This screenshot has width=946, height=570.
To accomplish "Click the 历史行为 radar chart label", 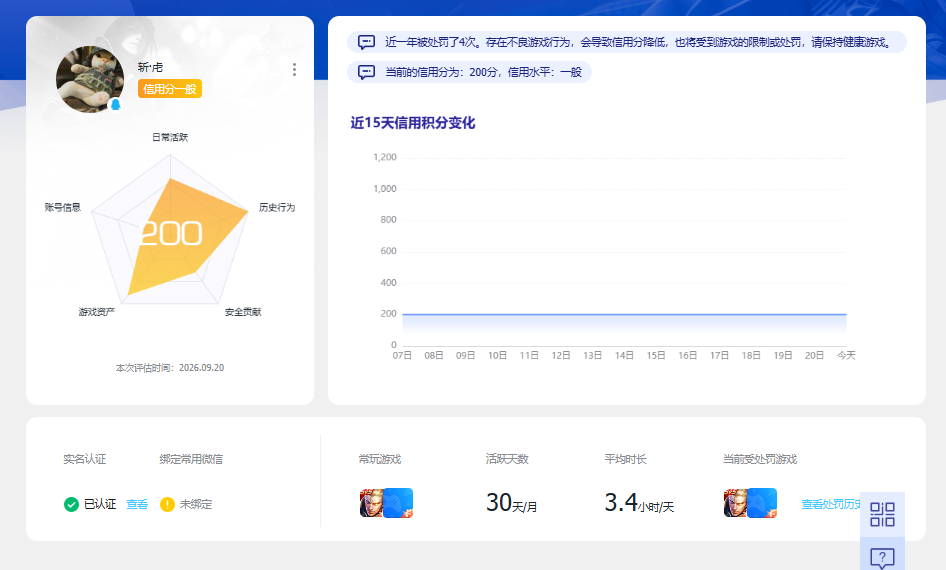I will coord(277,207).
